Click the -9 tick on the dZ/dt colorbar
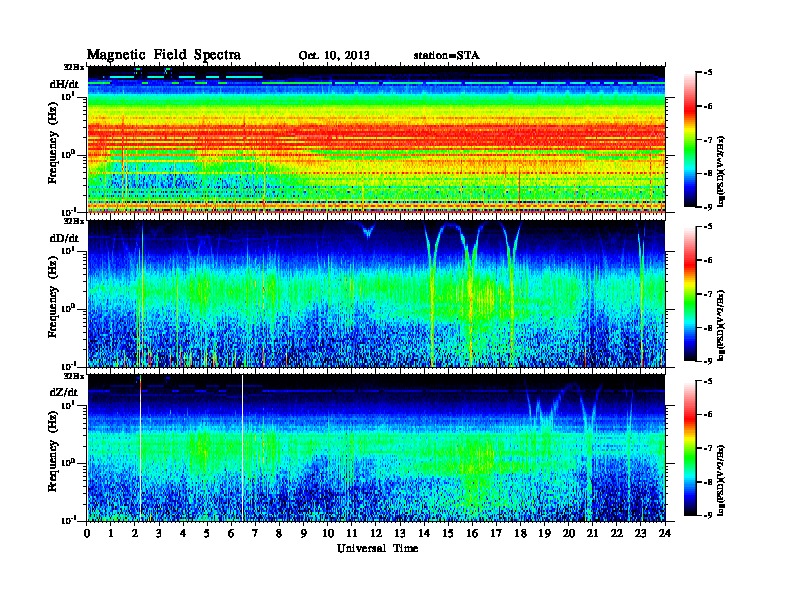 tap(708, 515)
